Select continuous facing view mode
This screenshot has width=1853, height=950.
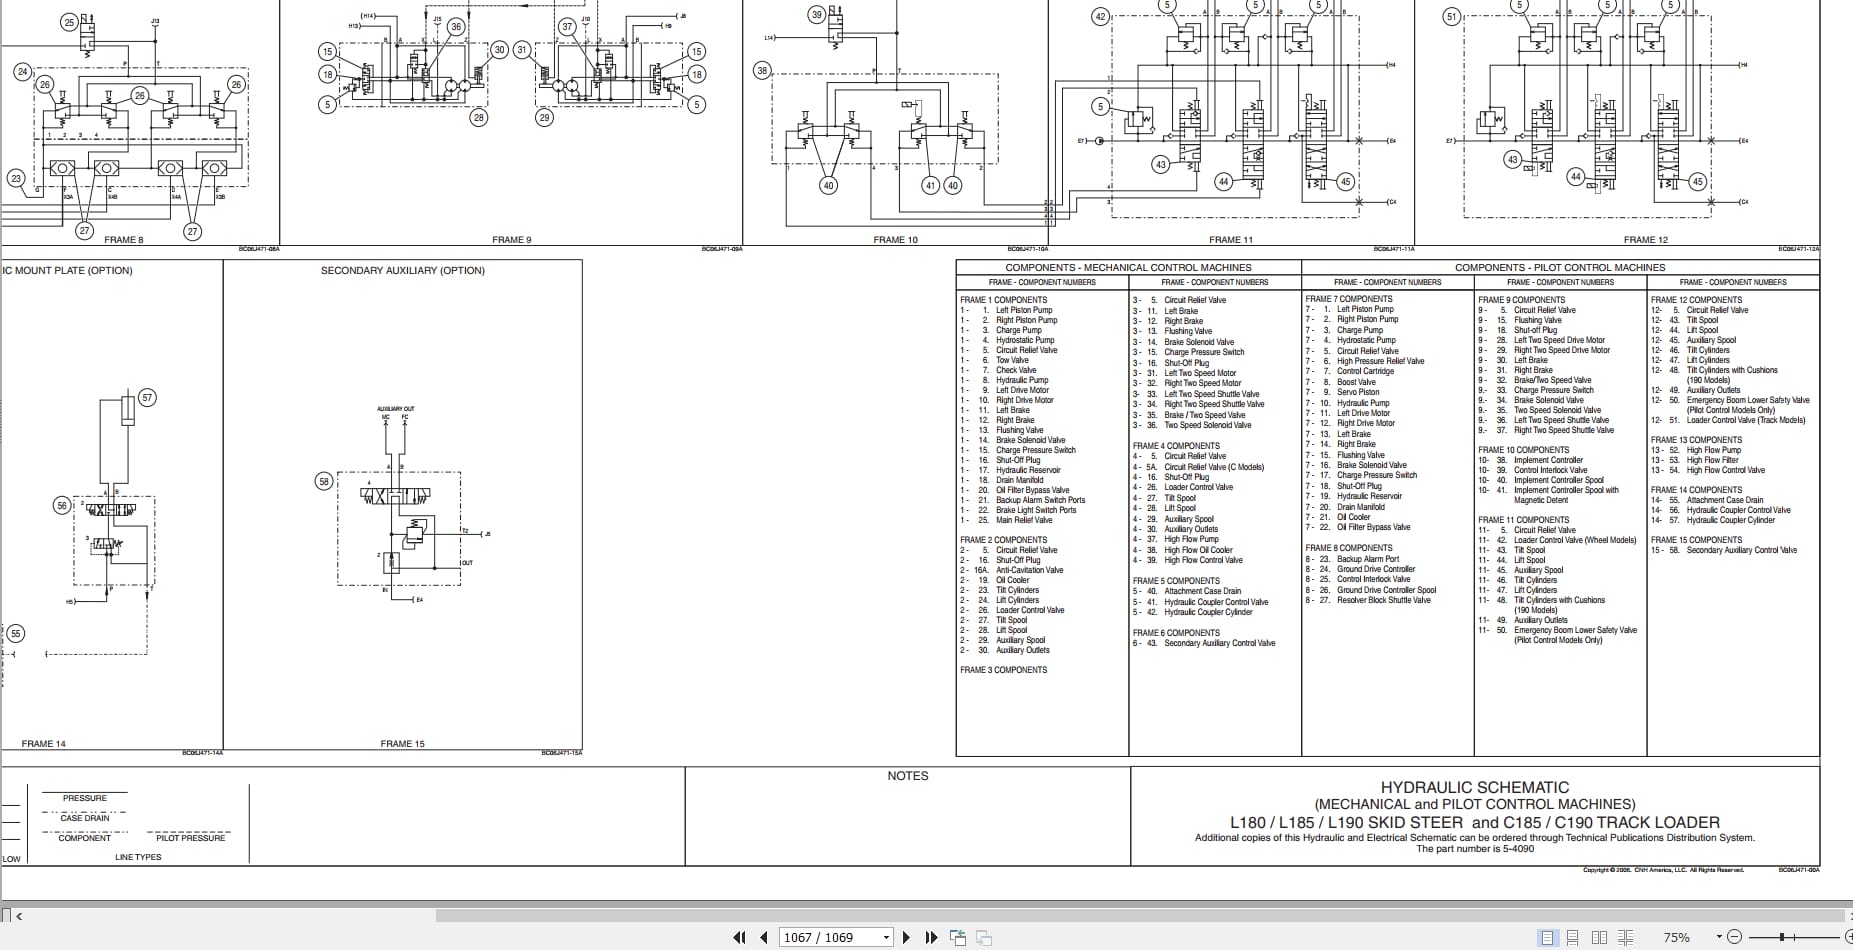(x=1625, y=937)
